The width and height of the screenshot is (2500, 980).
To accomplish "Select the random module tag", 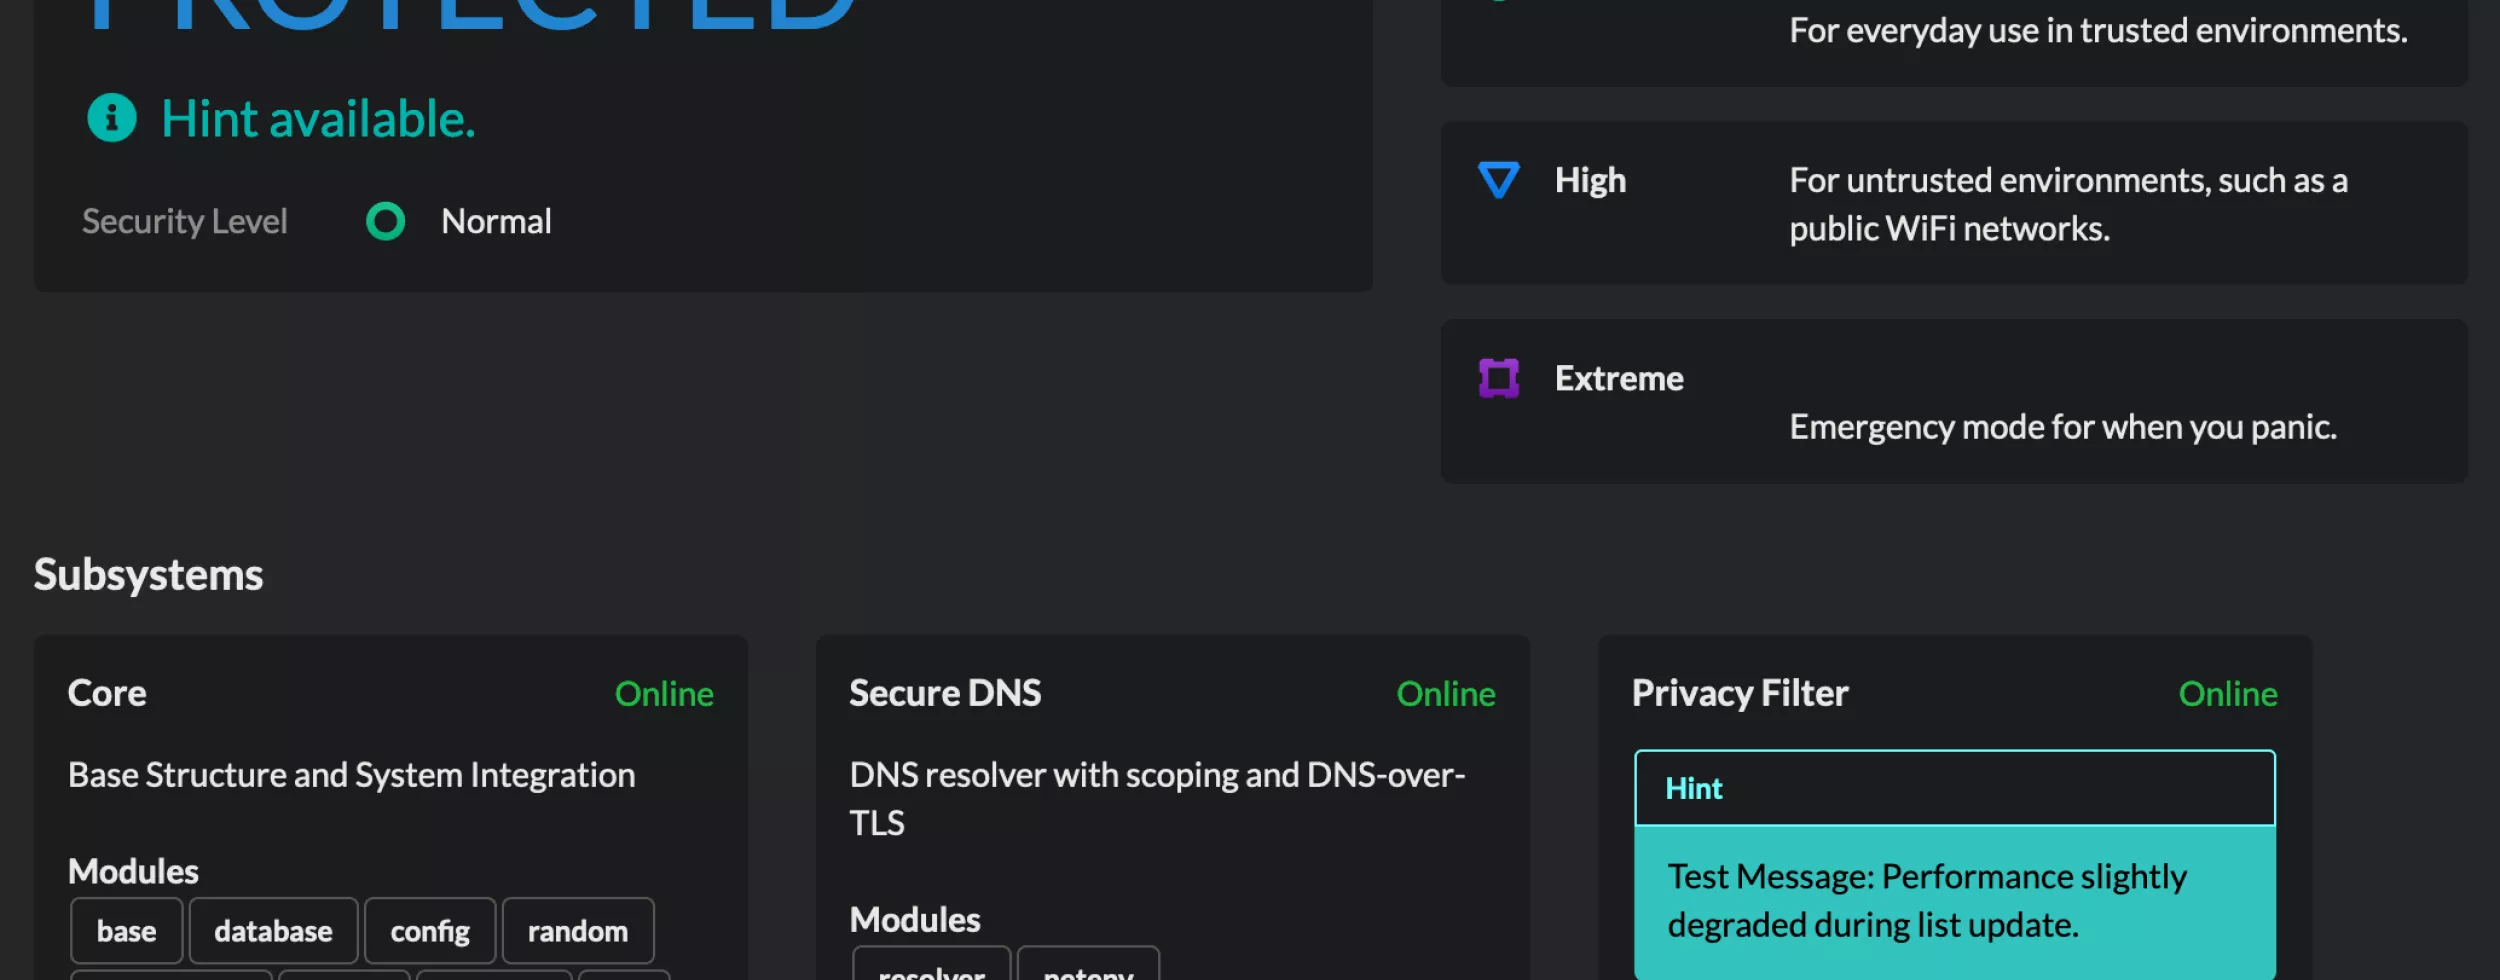I will (578, 931).
